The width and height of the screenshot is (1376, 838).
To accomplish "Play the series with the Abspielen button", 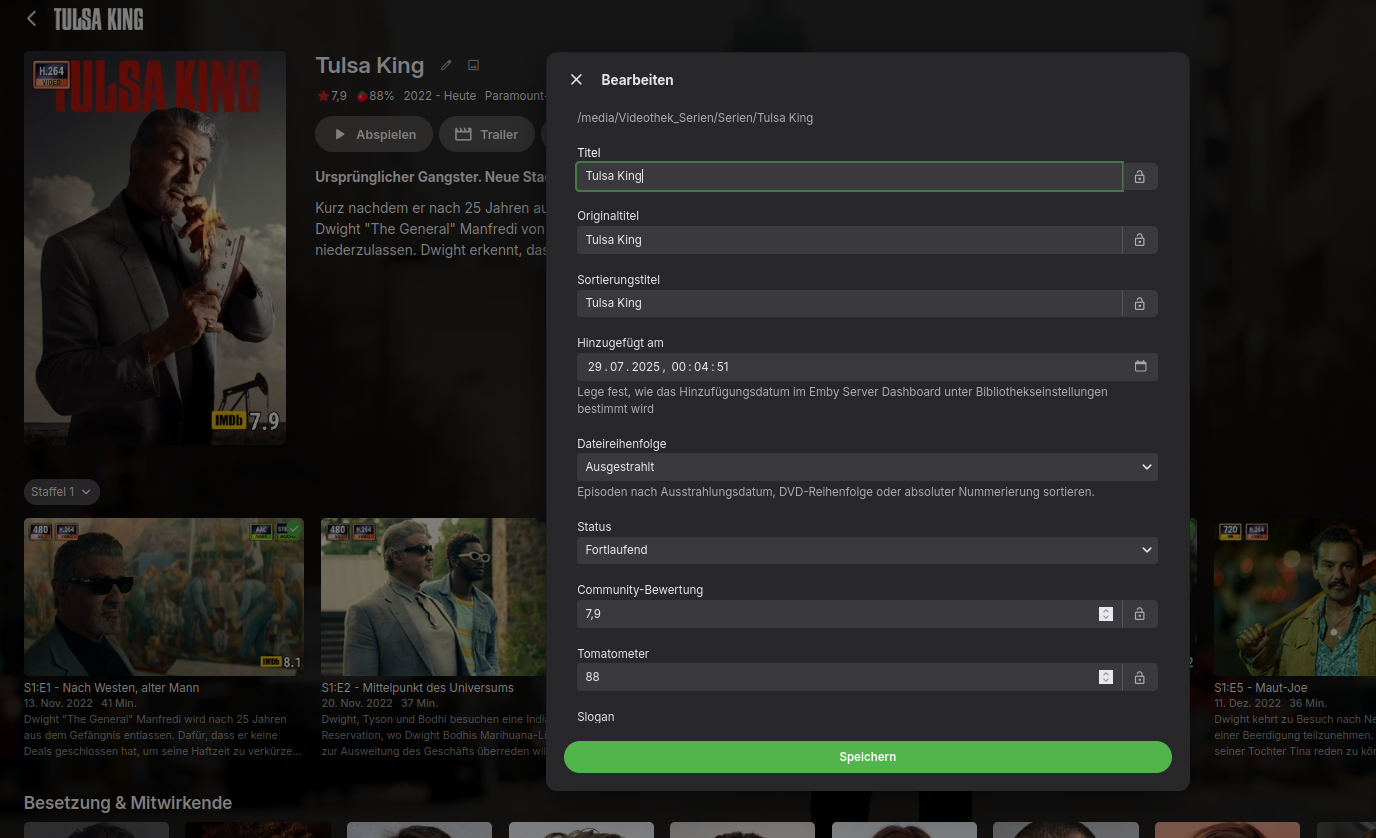I will [x=374, y=134].
